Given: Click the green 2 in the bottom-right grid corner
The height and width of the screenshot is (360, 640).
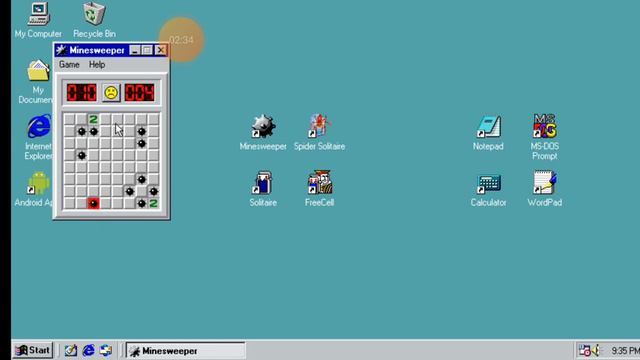Looking at the screenshot, I should (153, 203).
